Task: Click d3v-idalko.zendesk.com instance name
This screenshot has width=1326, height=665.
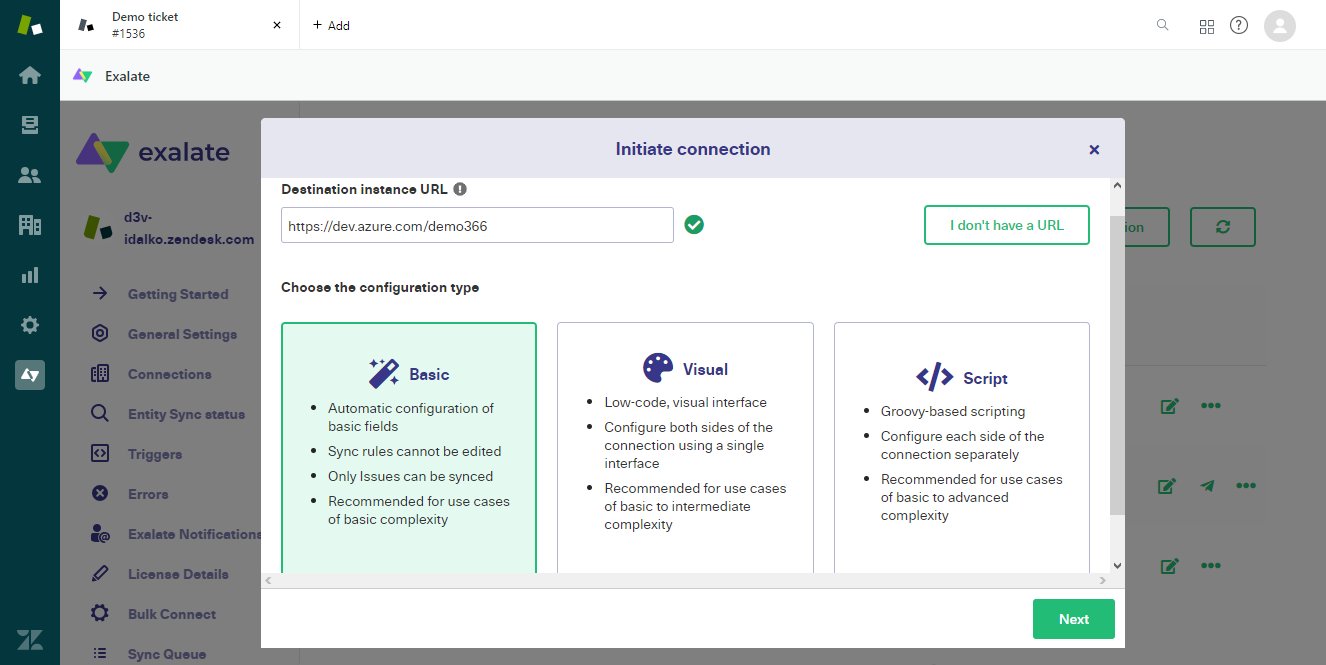Action: coord(188,228)
